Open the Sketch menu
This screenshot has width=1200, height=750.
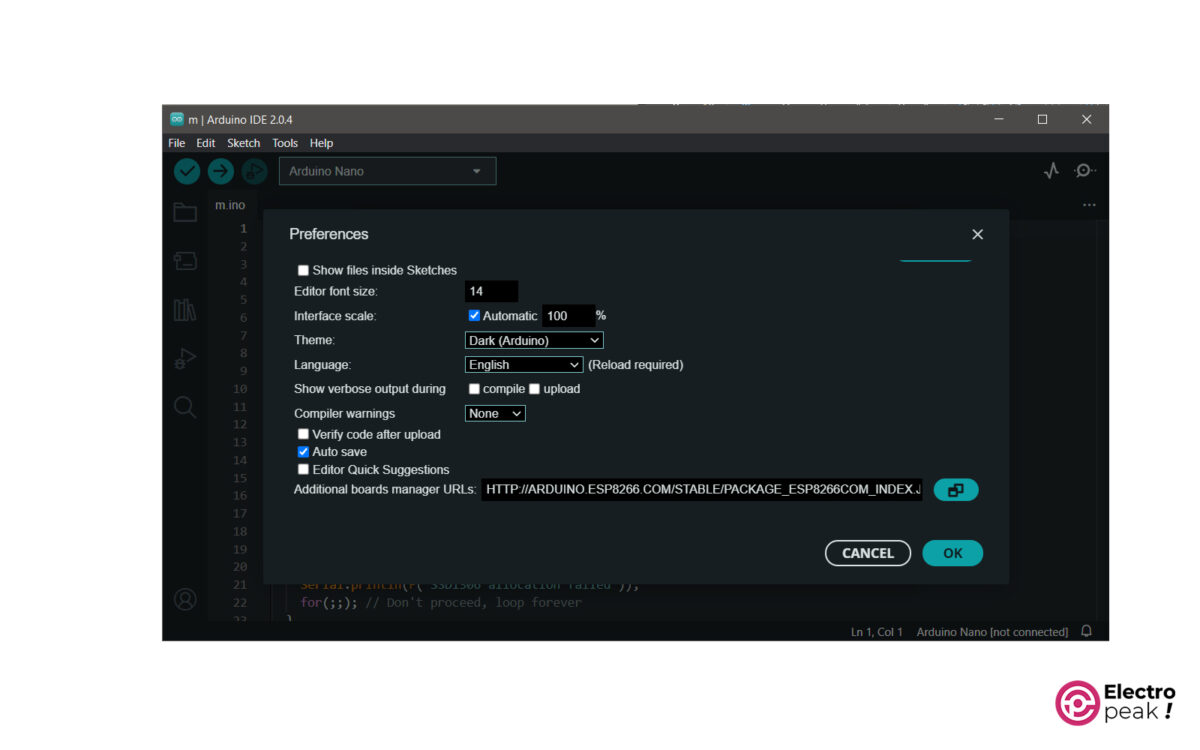click(x=244, y=143)
